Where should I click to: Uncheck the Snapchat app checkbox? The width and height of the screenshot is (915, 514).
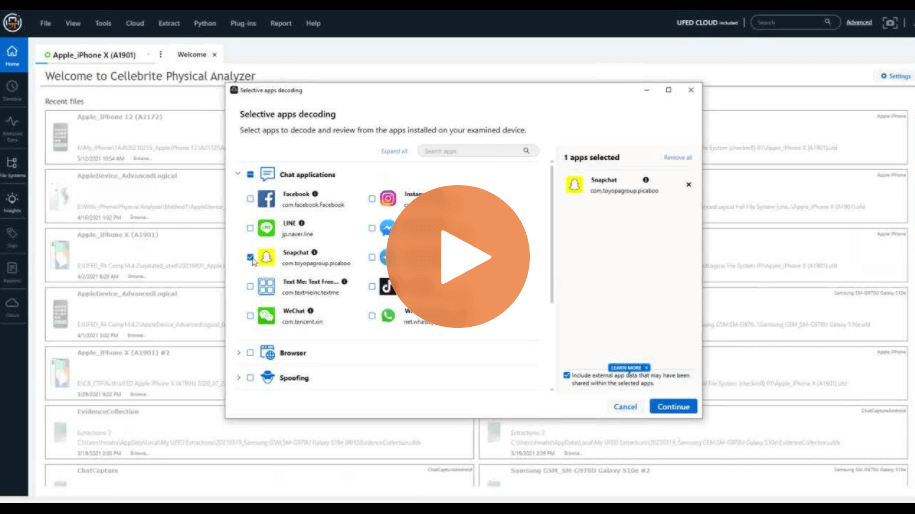click(250, 257)
